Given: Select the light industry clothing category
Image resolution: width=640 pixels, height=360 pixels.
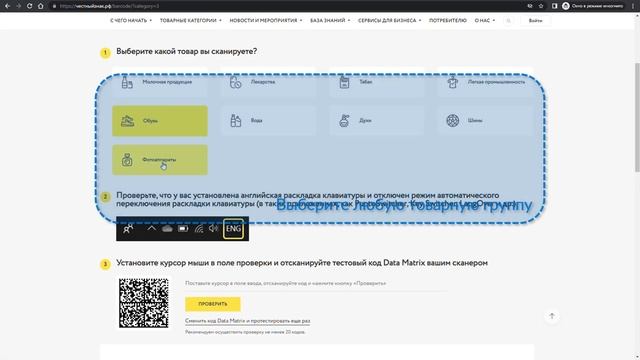Looking at the screenshot, I should [485, 82].
